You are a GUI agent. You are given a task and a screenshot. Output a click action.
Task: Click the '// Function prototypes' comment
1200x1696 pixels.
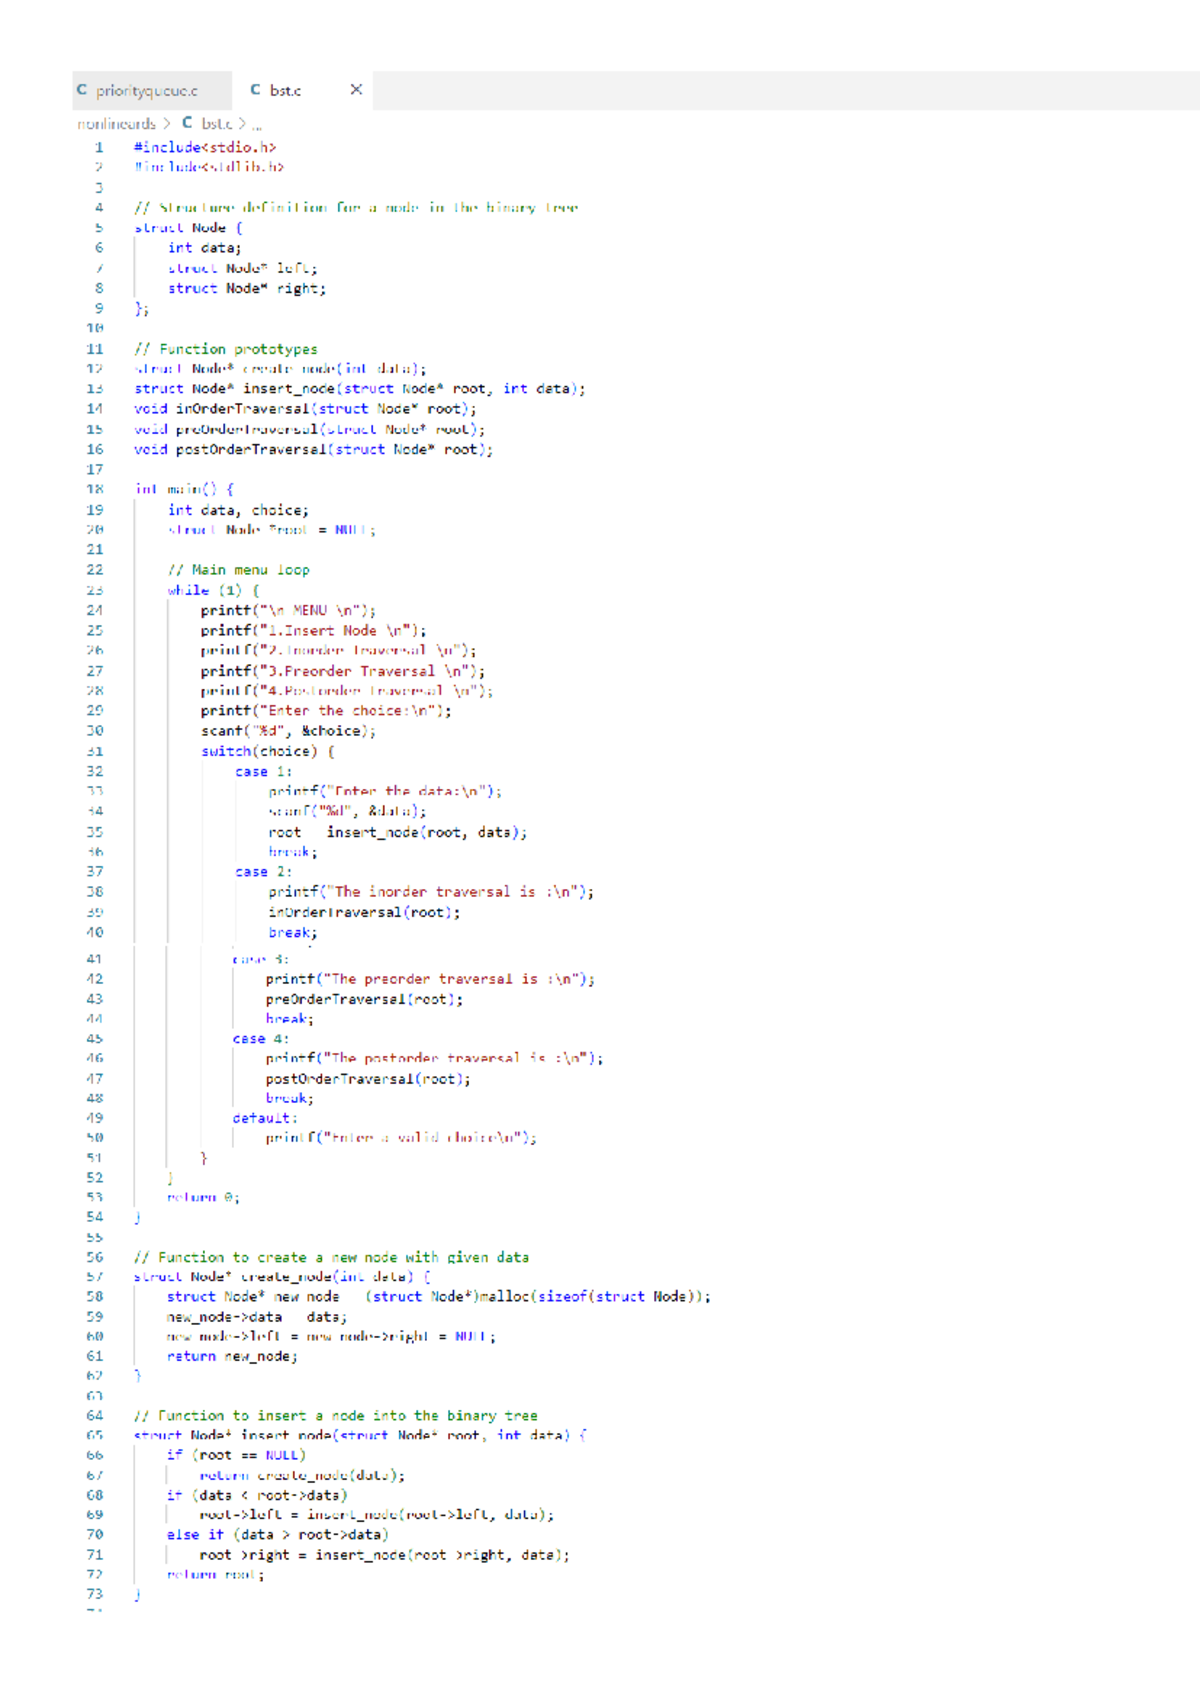(x=226, y=349)
